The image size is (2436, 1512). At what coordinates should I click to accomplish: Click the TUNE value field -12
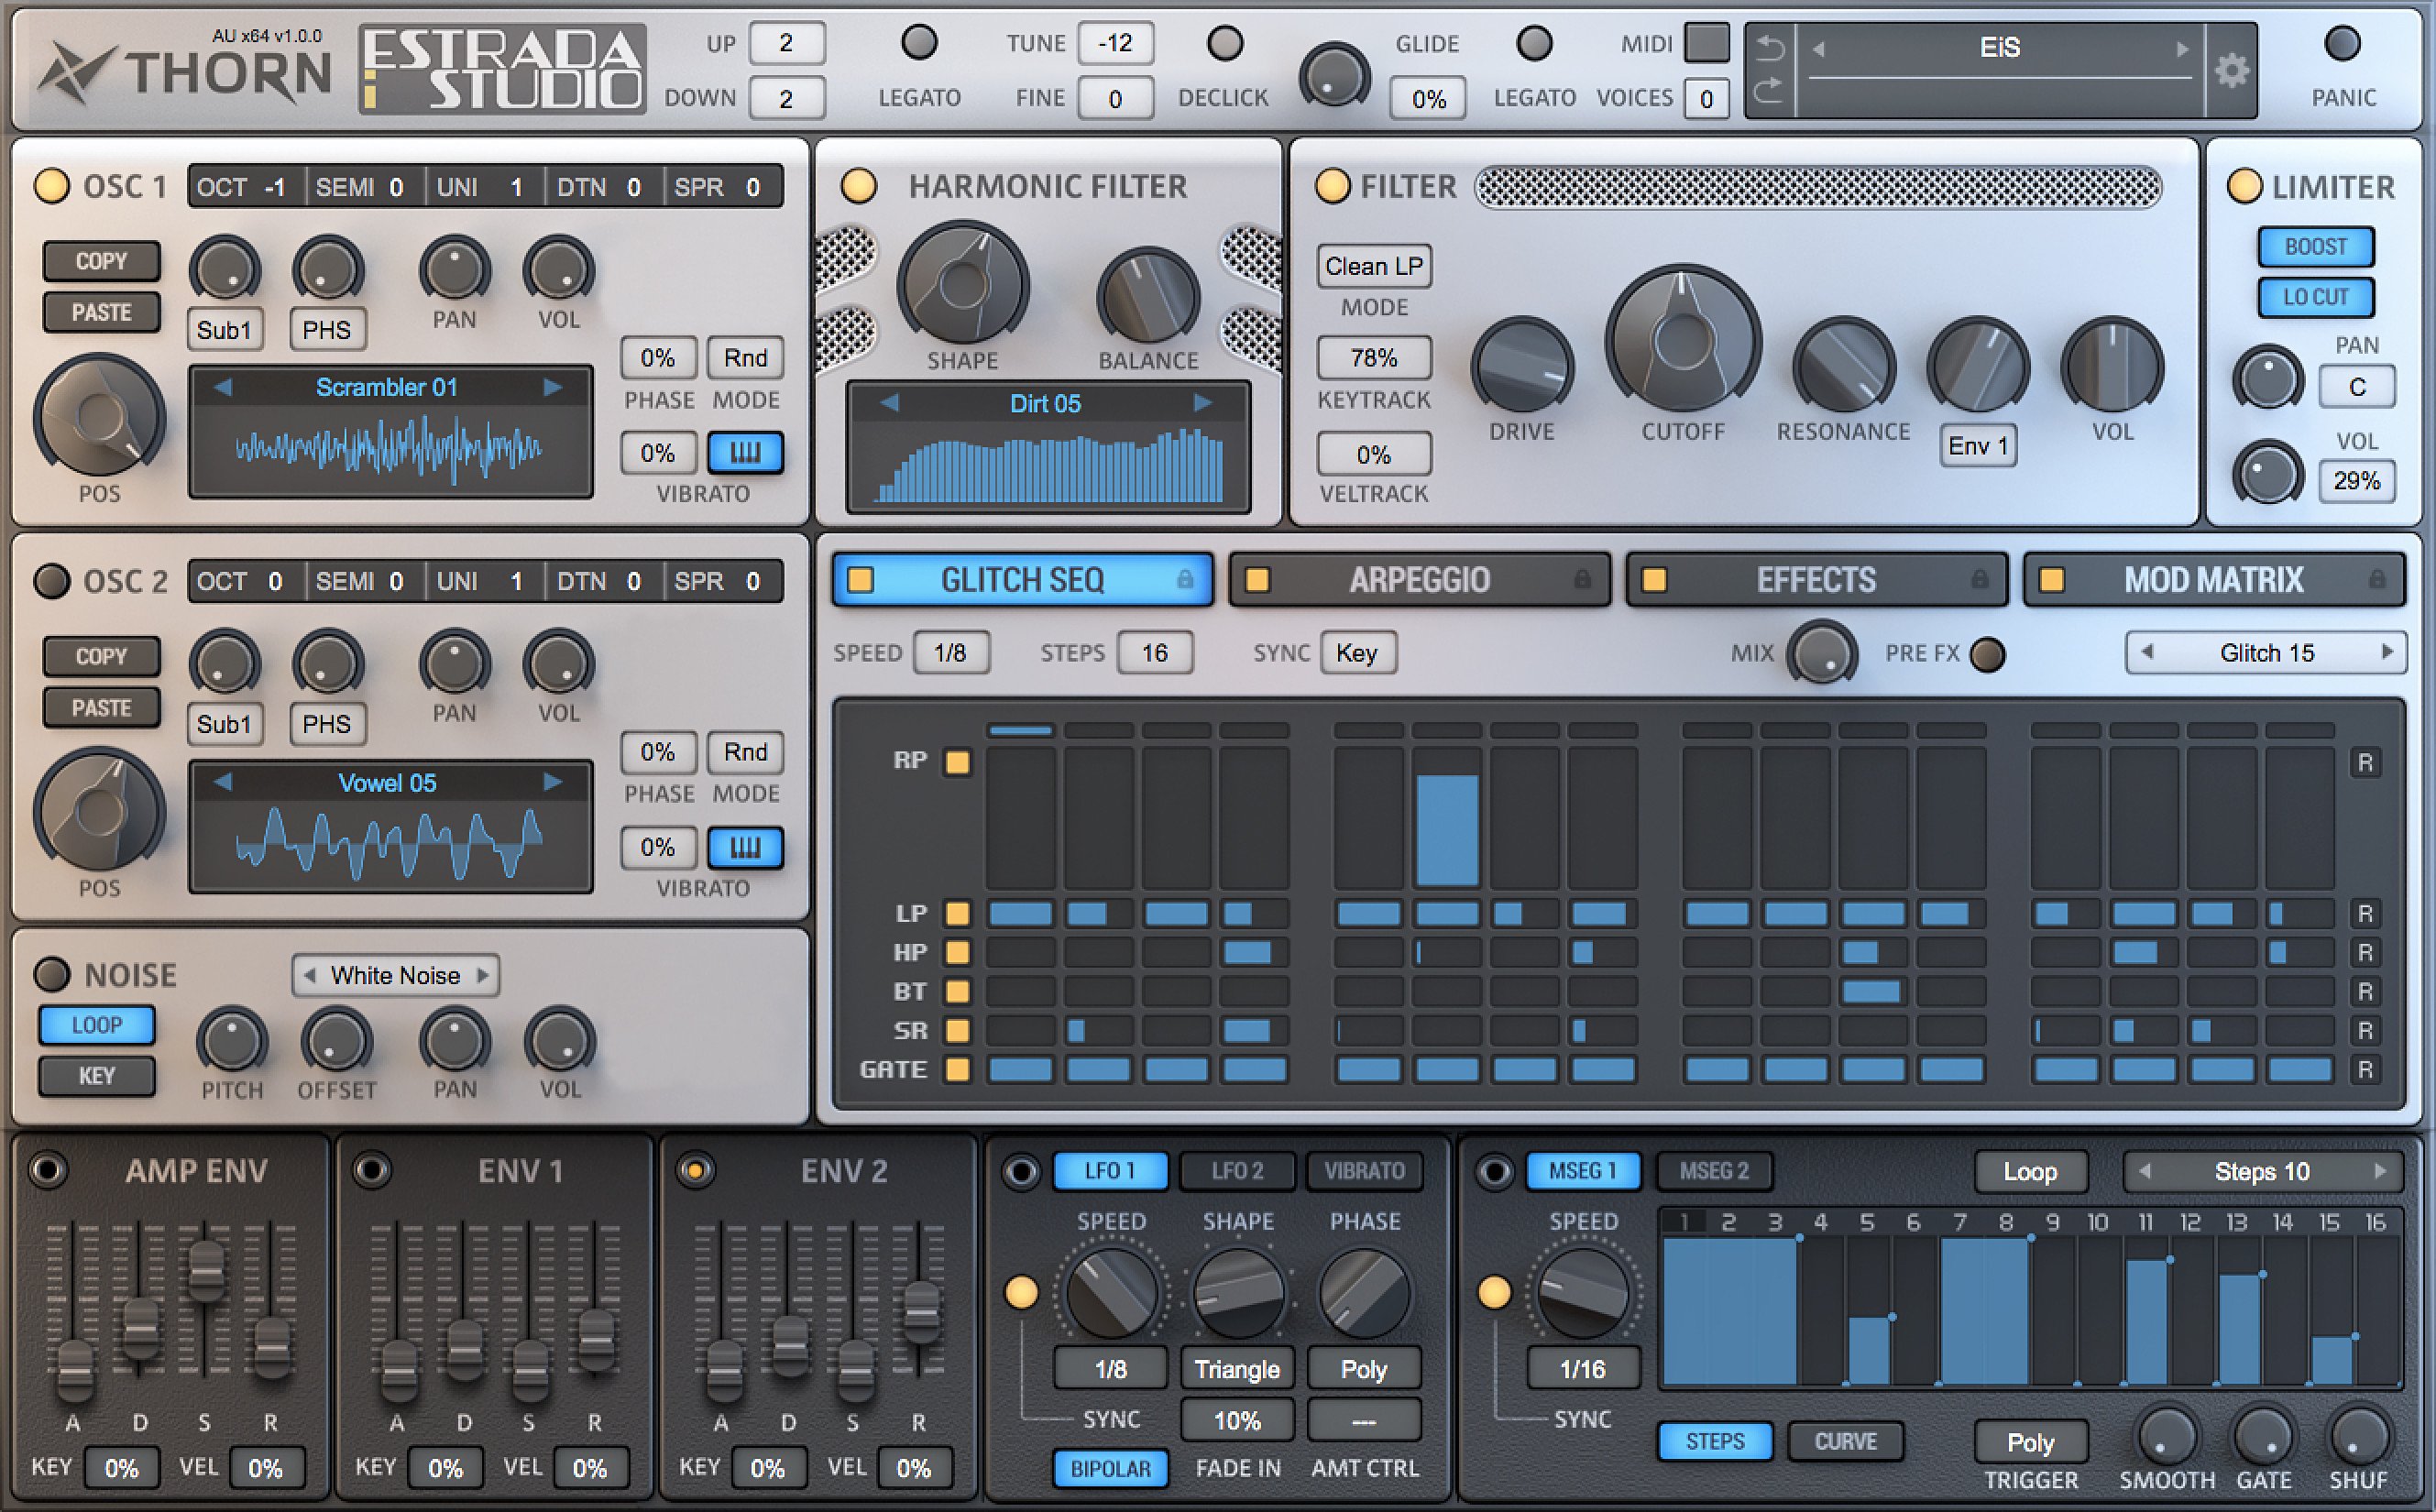point(1115,43)
